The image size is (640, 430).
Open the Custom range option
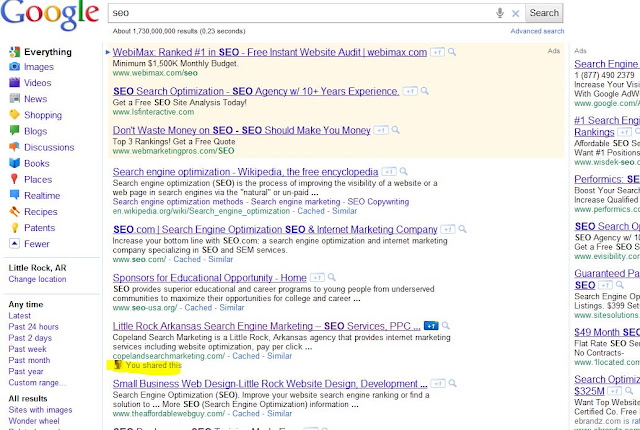pos(37,383)
